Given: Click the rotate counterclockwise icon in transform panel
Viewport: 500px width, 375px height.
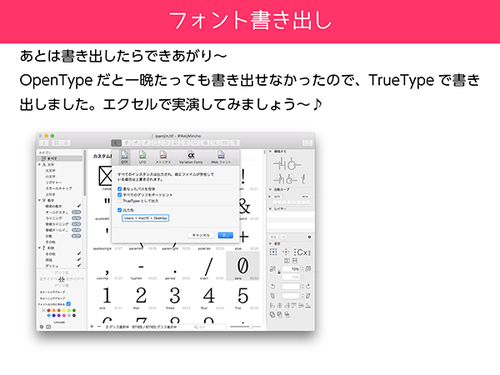Looking at the screenshot, I should point(273,286).
